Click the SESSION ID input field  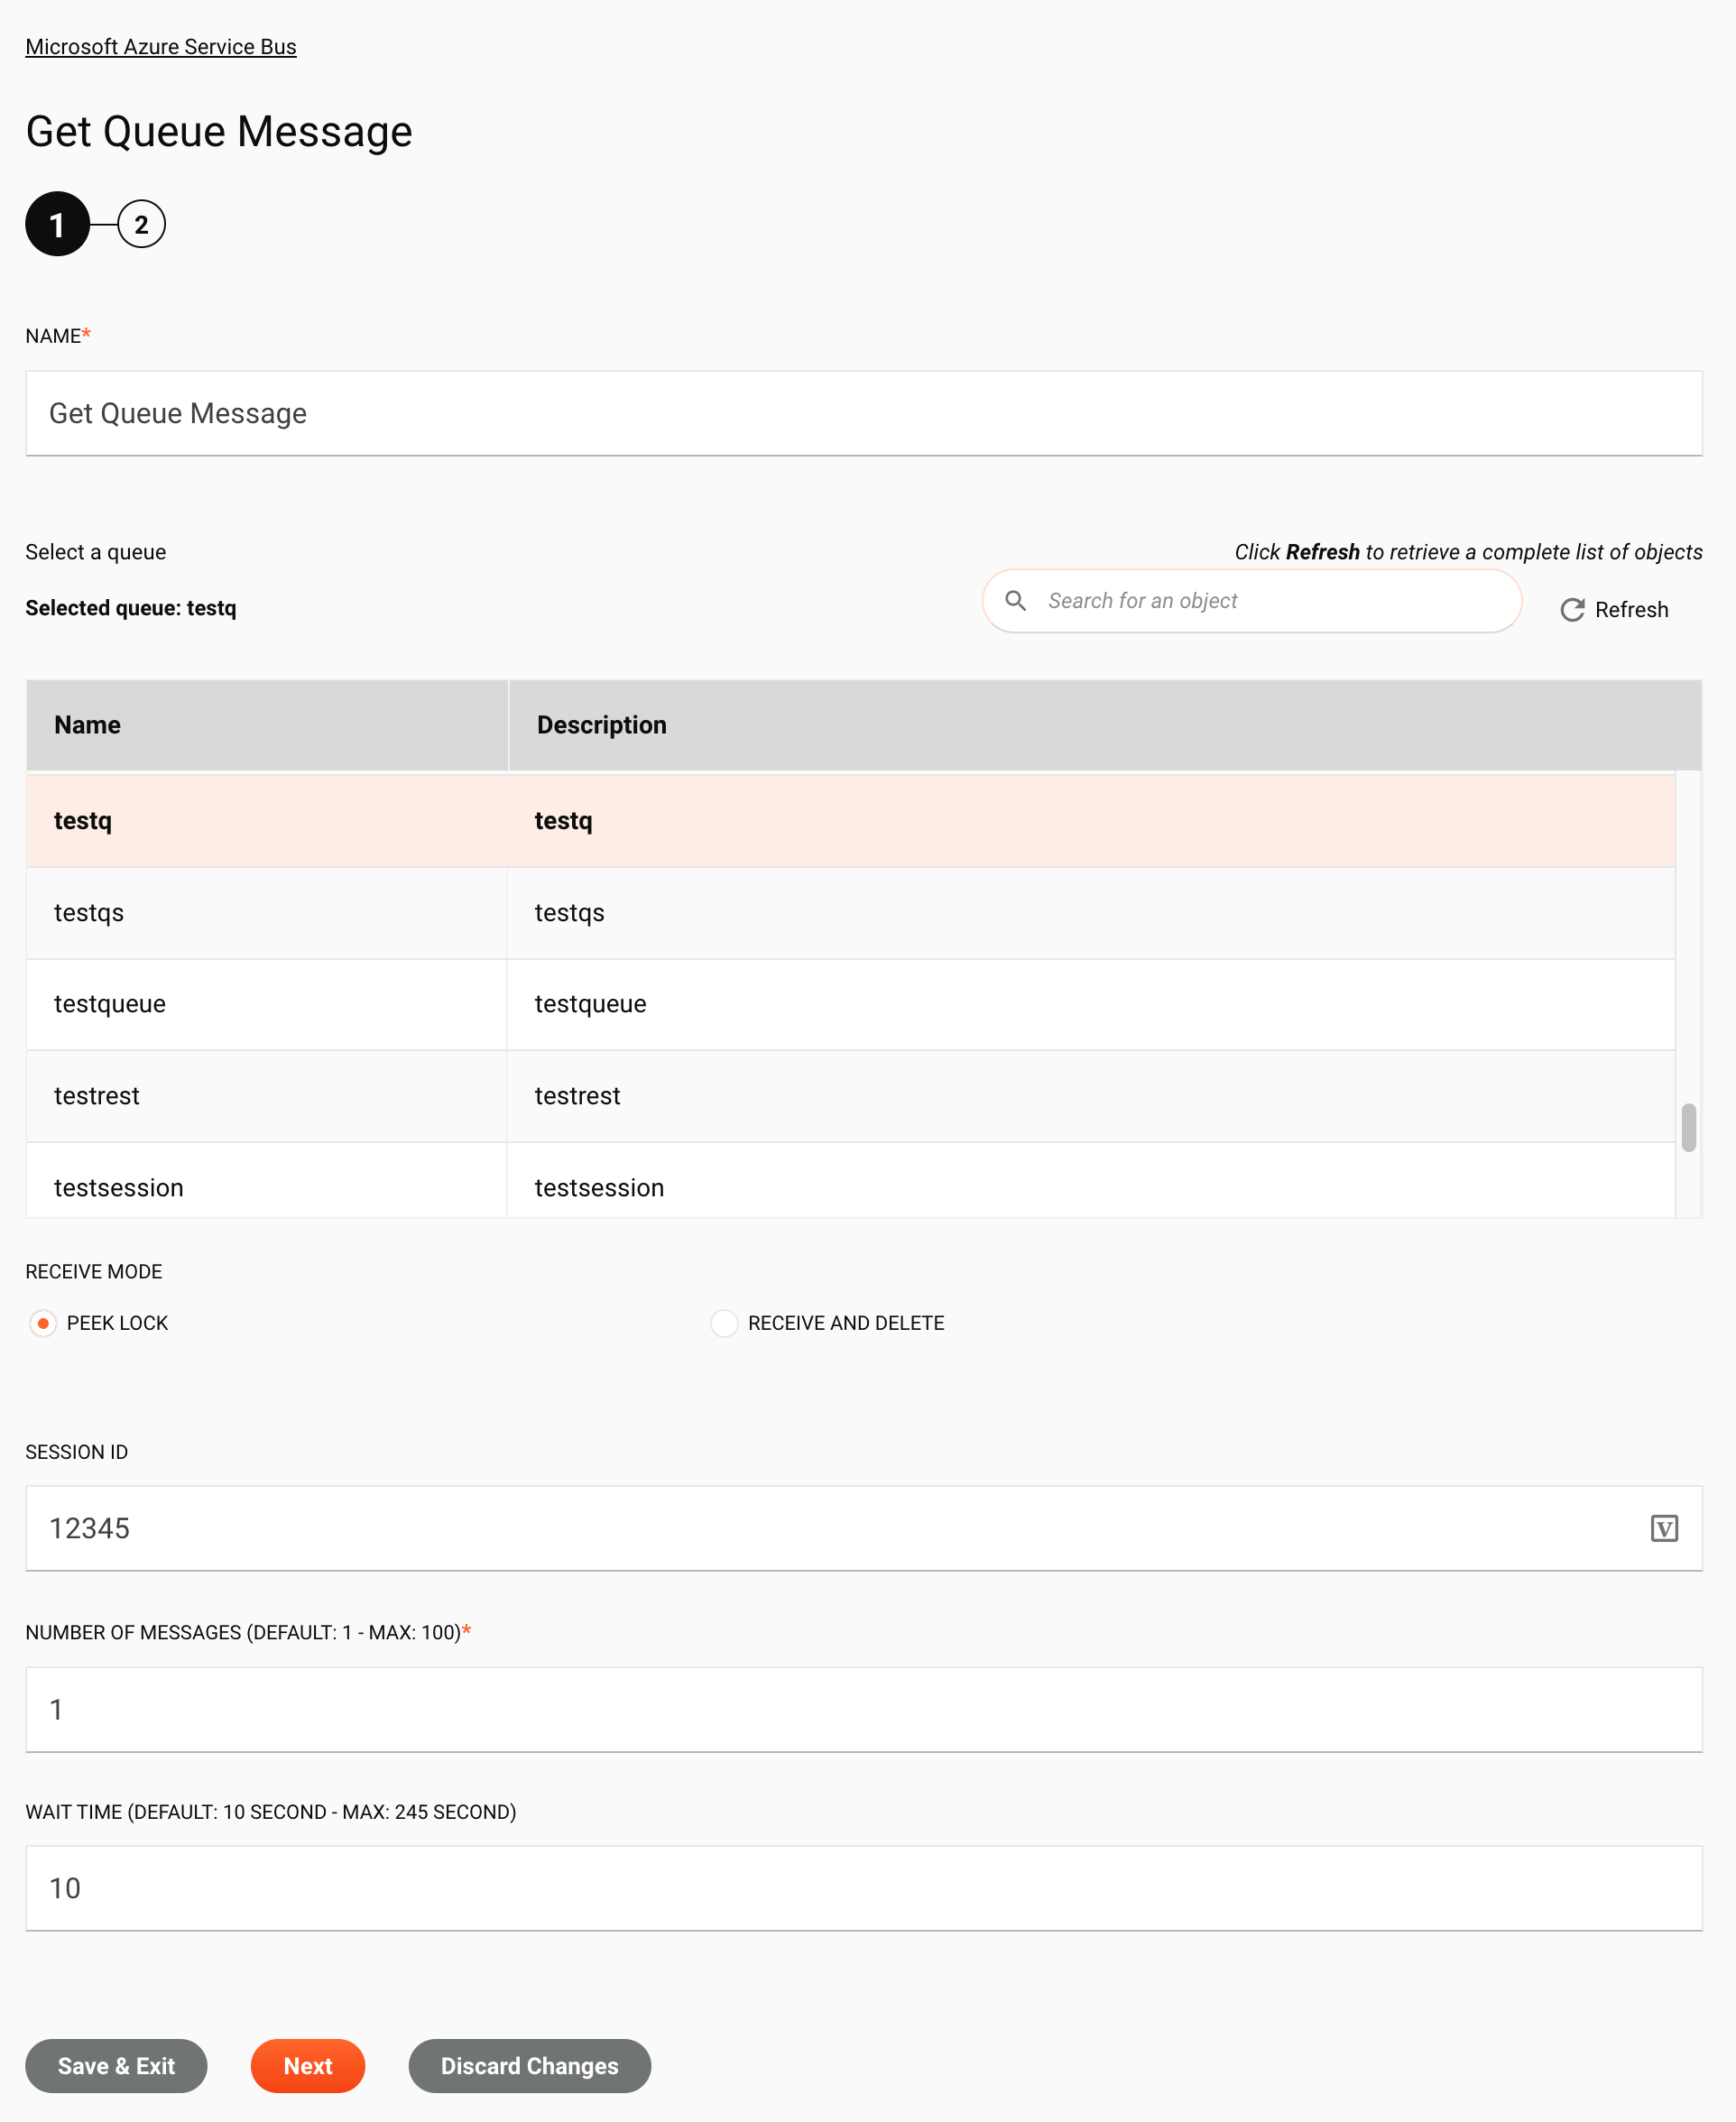[x=863, y=1528]
